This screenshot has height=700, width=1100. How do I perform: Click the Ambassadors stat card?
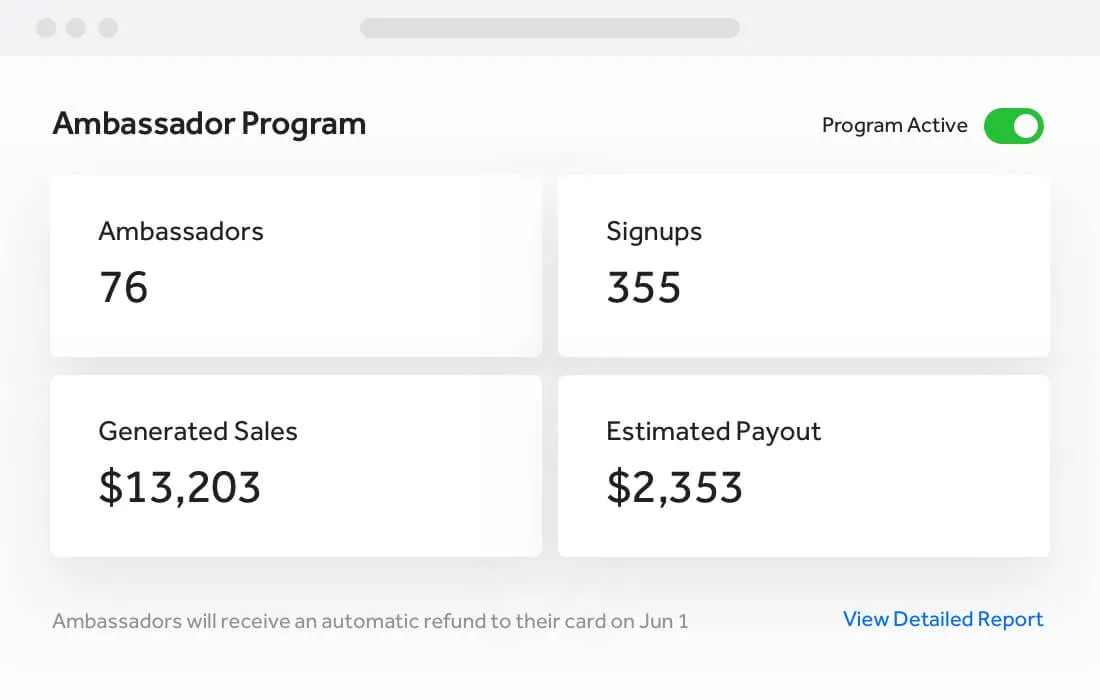295,265
